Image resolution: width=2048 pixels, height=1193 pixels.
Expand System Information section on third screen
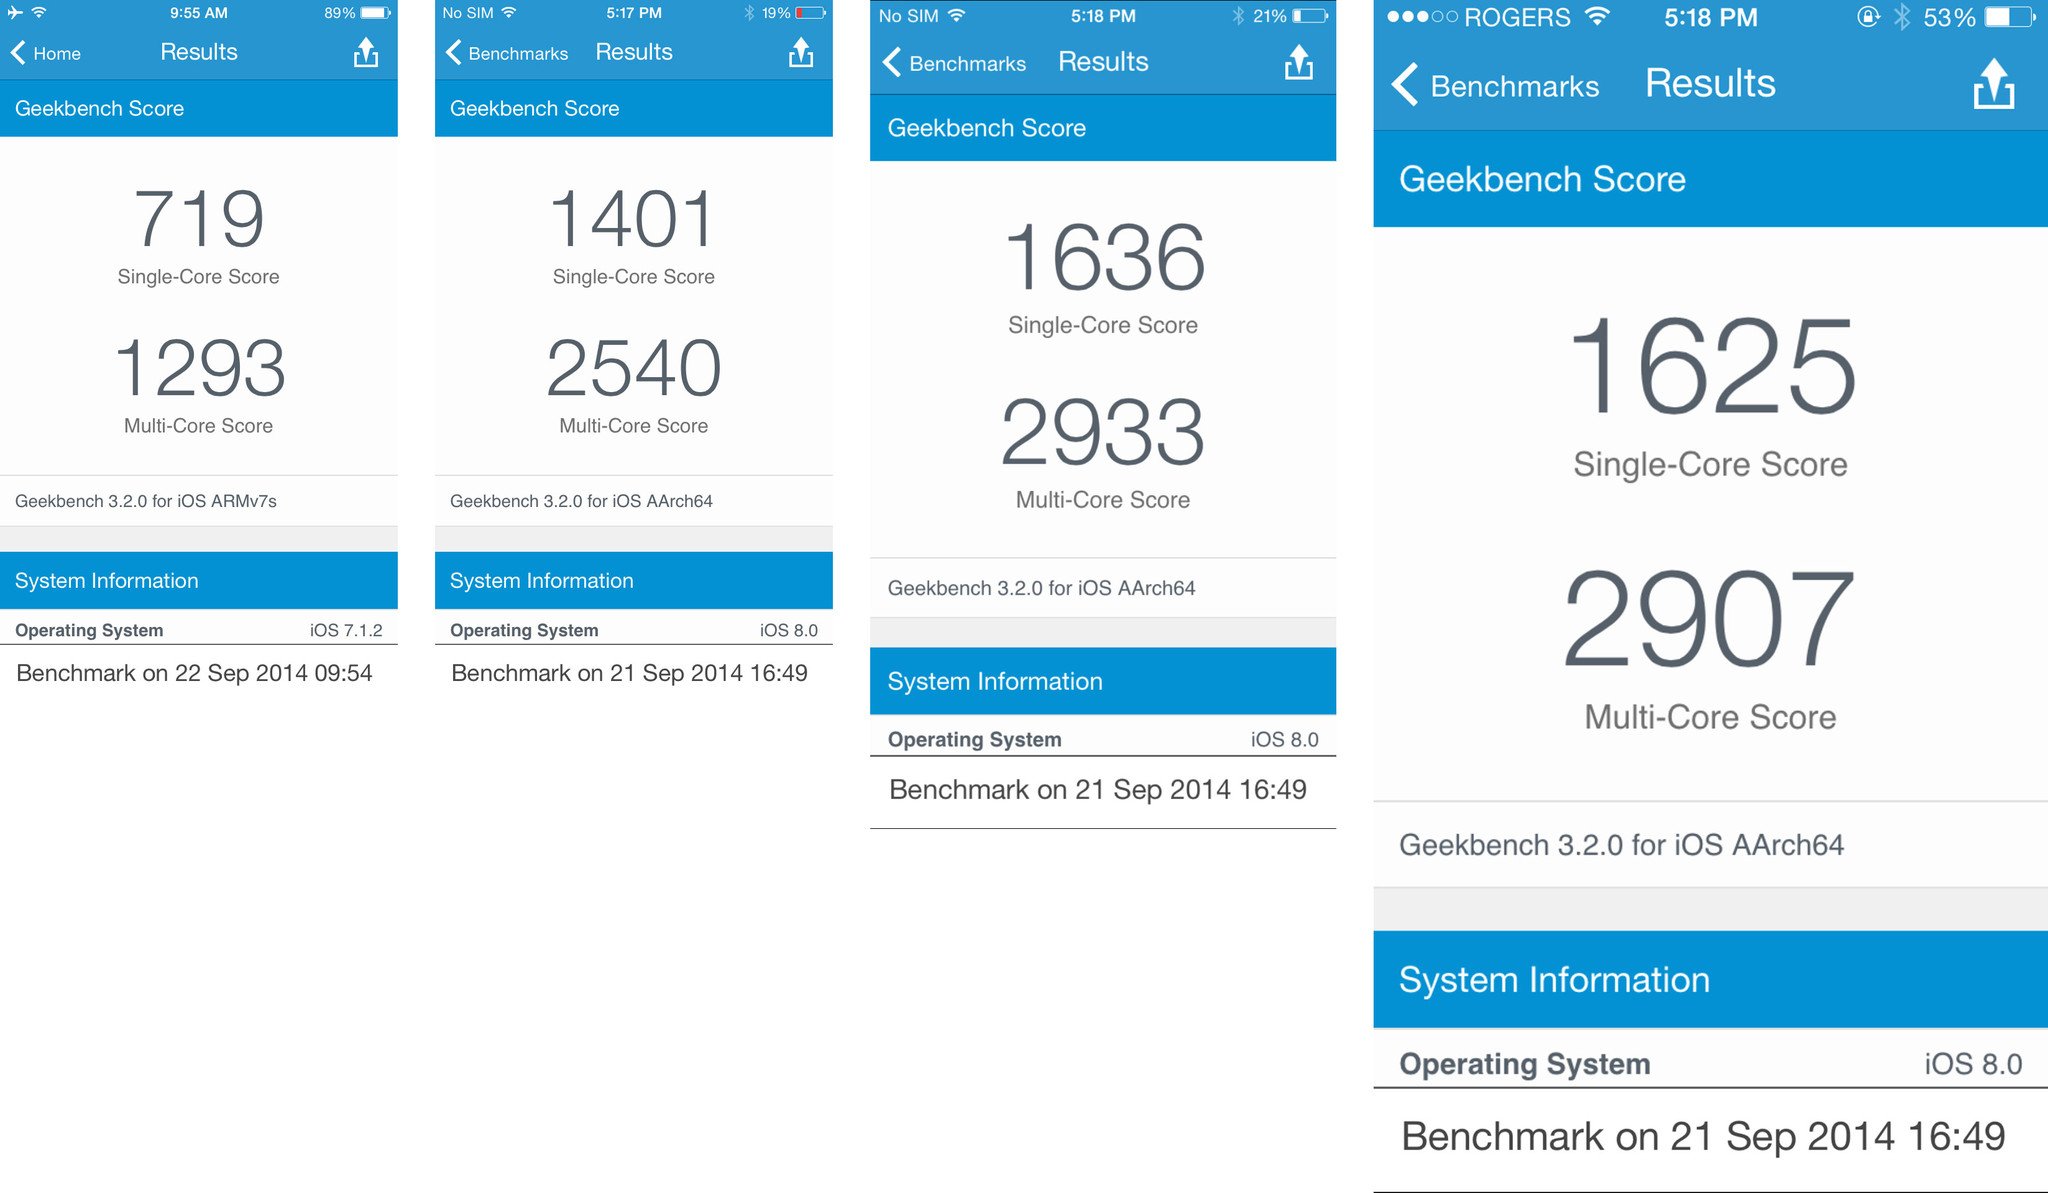pyautogui.click(x=1108, y=679)
